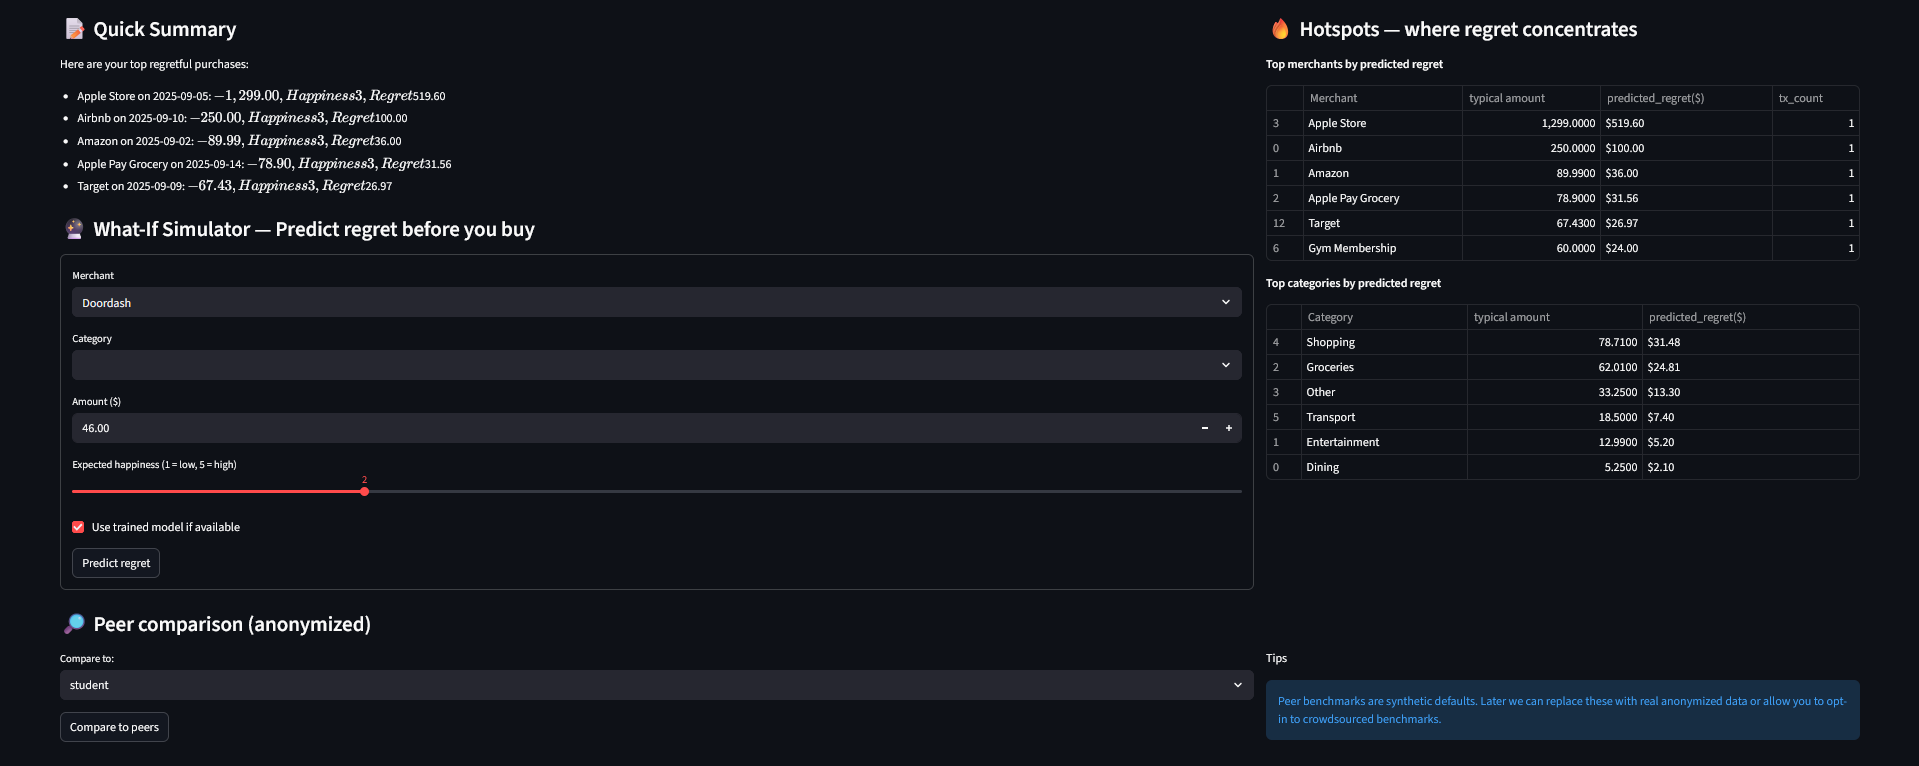Click the $24.81 regret cell for Groceries

point(1751,367)
